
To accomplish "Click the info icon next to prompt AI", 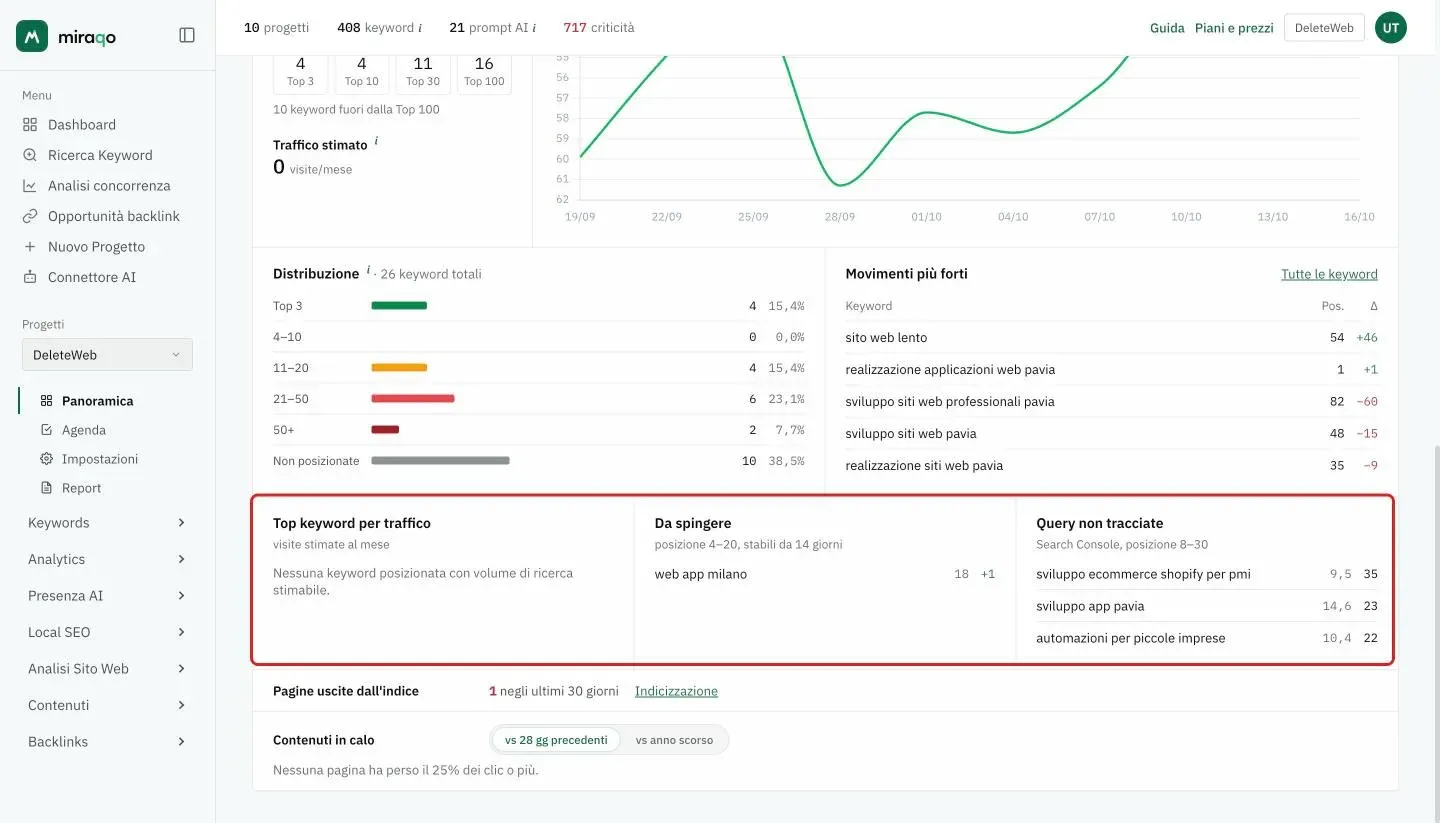I will pyautogui.click(x=534, y=28).
